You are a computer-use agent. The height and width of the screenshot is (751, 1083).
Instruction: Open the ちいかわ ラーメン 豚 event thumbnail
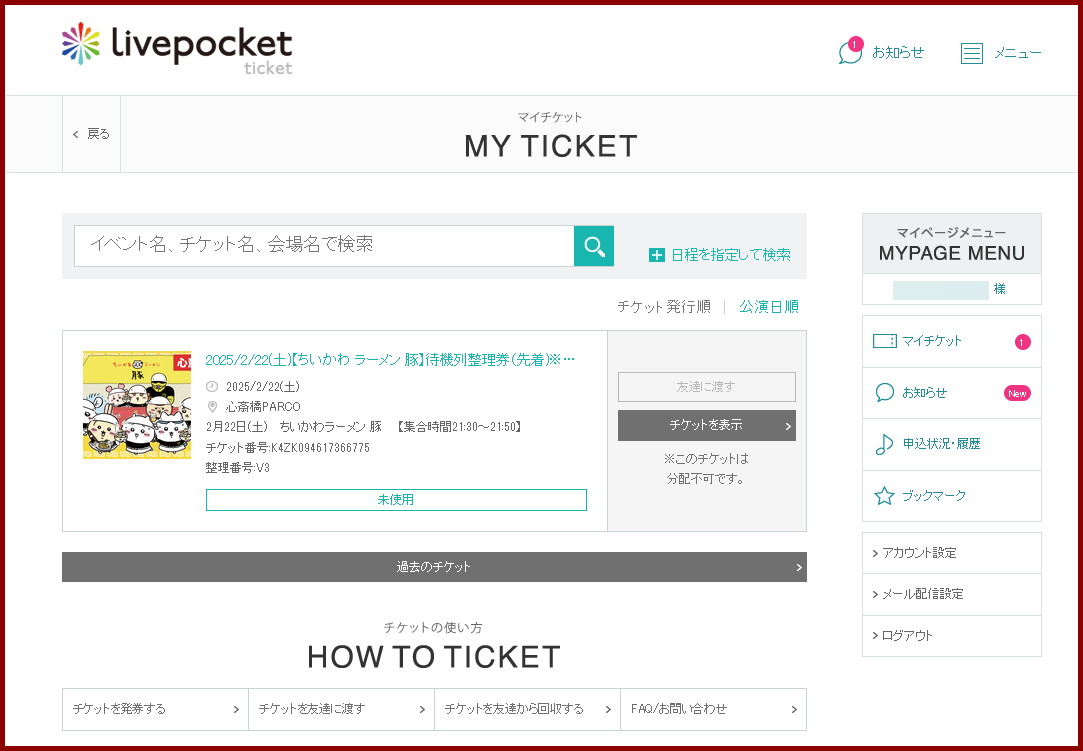tap(137, 405)
